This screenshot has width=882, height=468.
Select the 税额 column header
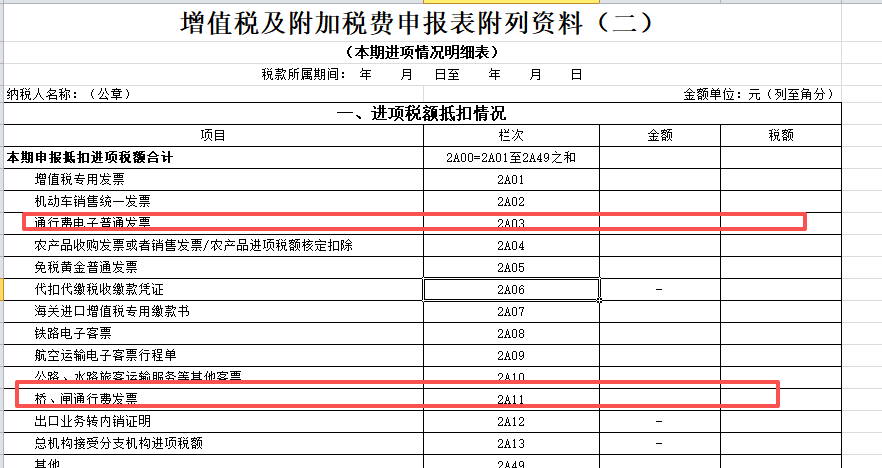781,136
